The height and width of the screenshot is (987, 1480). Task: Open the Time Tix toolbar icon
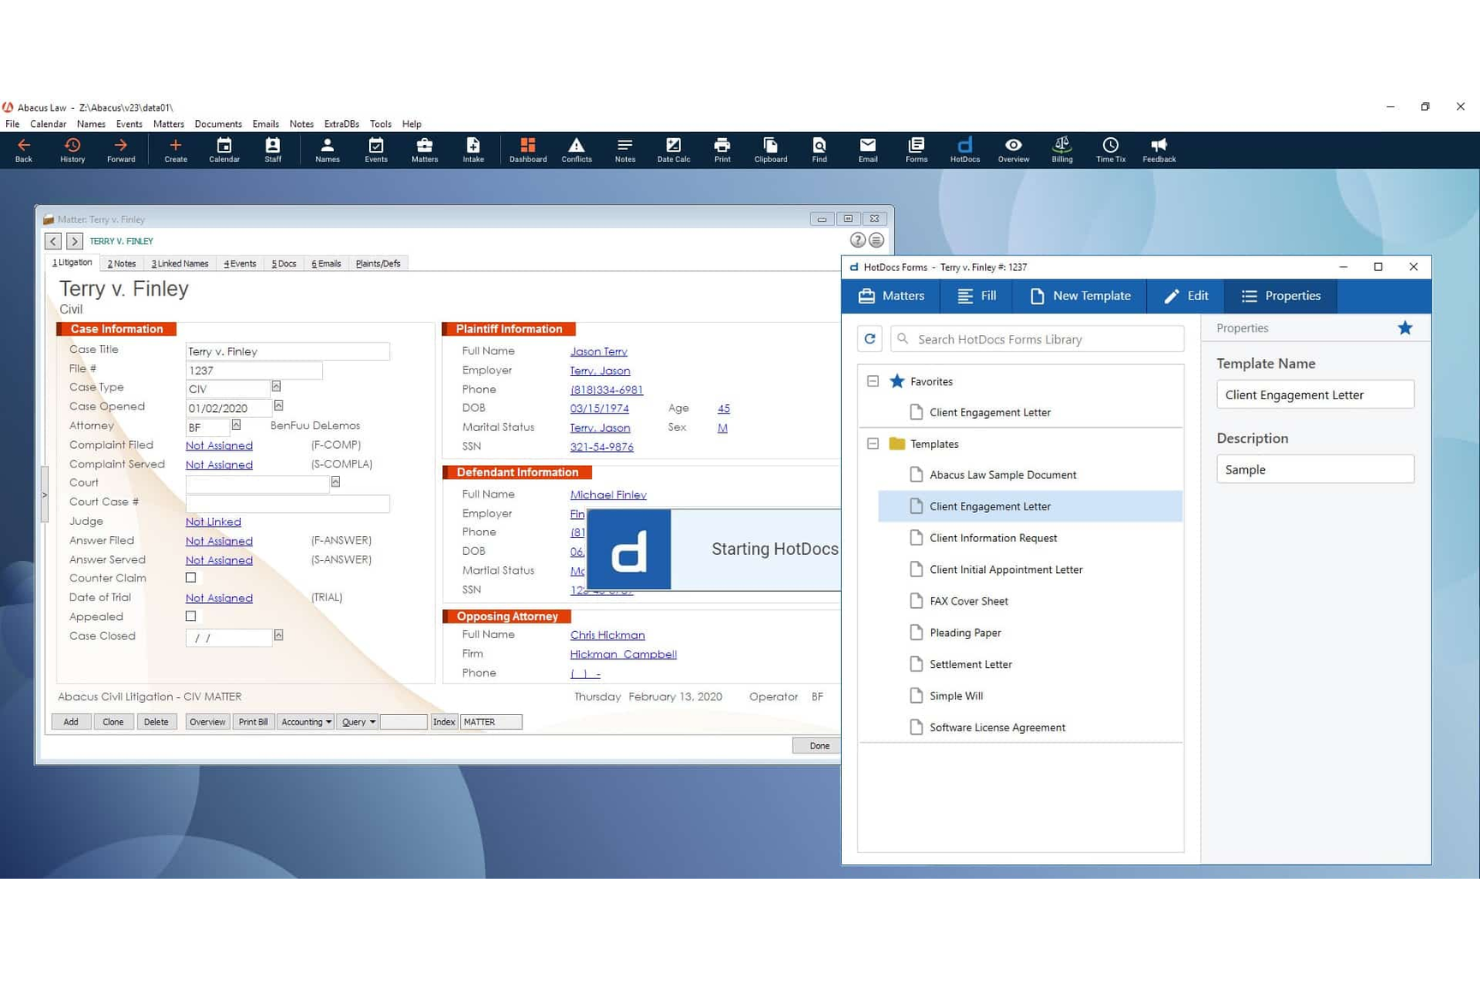[x=1110, y=150]
